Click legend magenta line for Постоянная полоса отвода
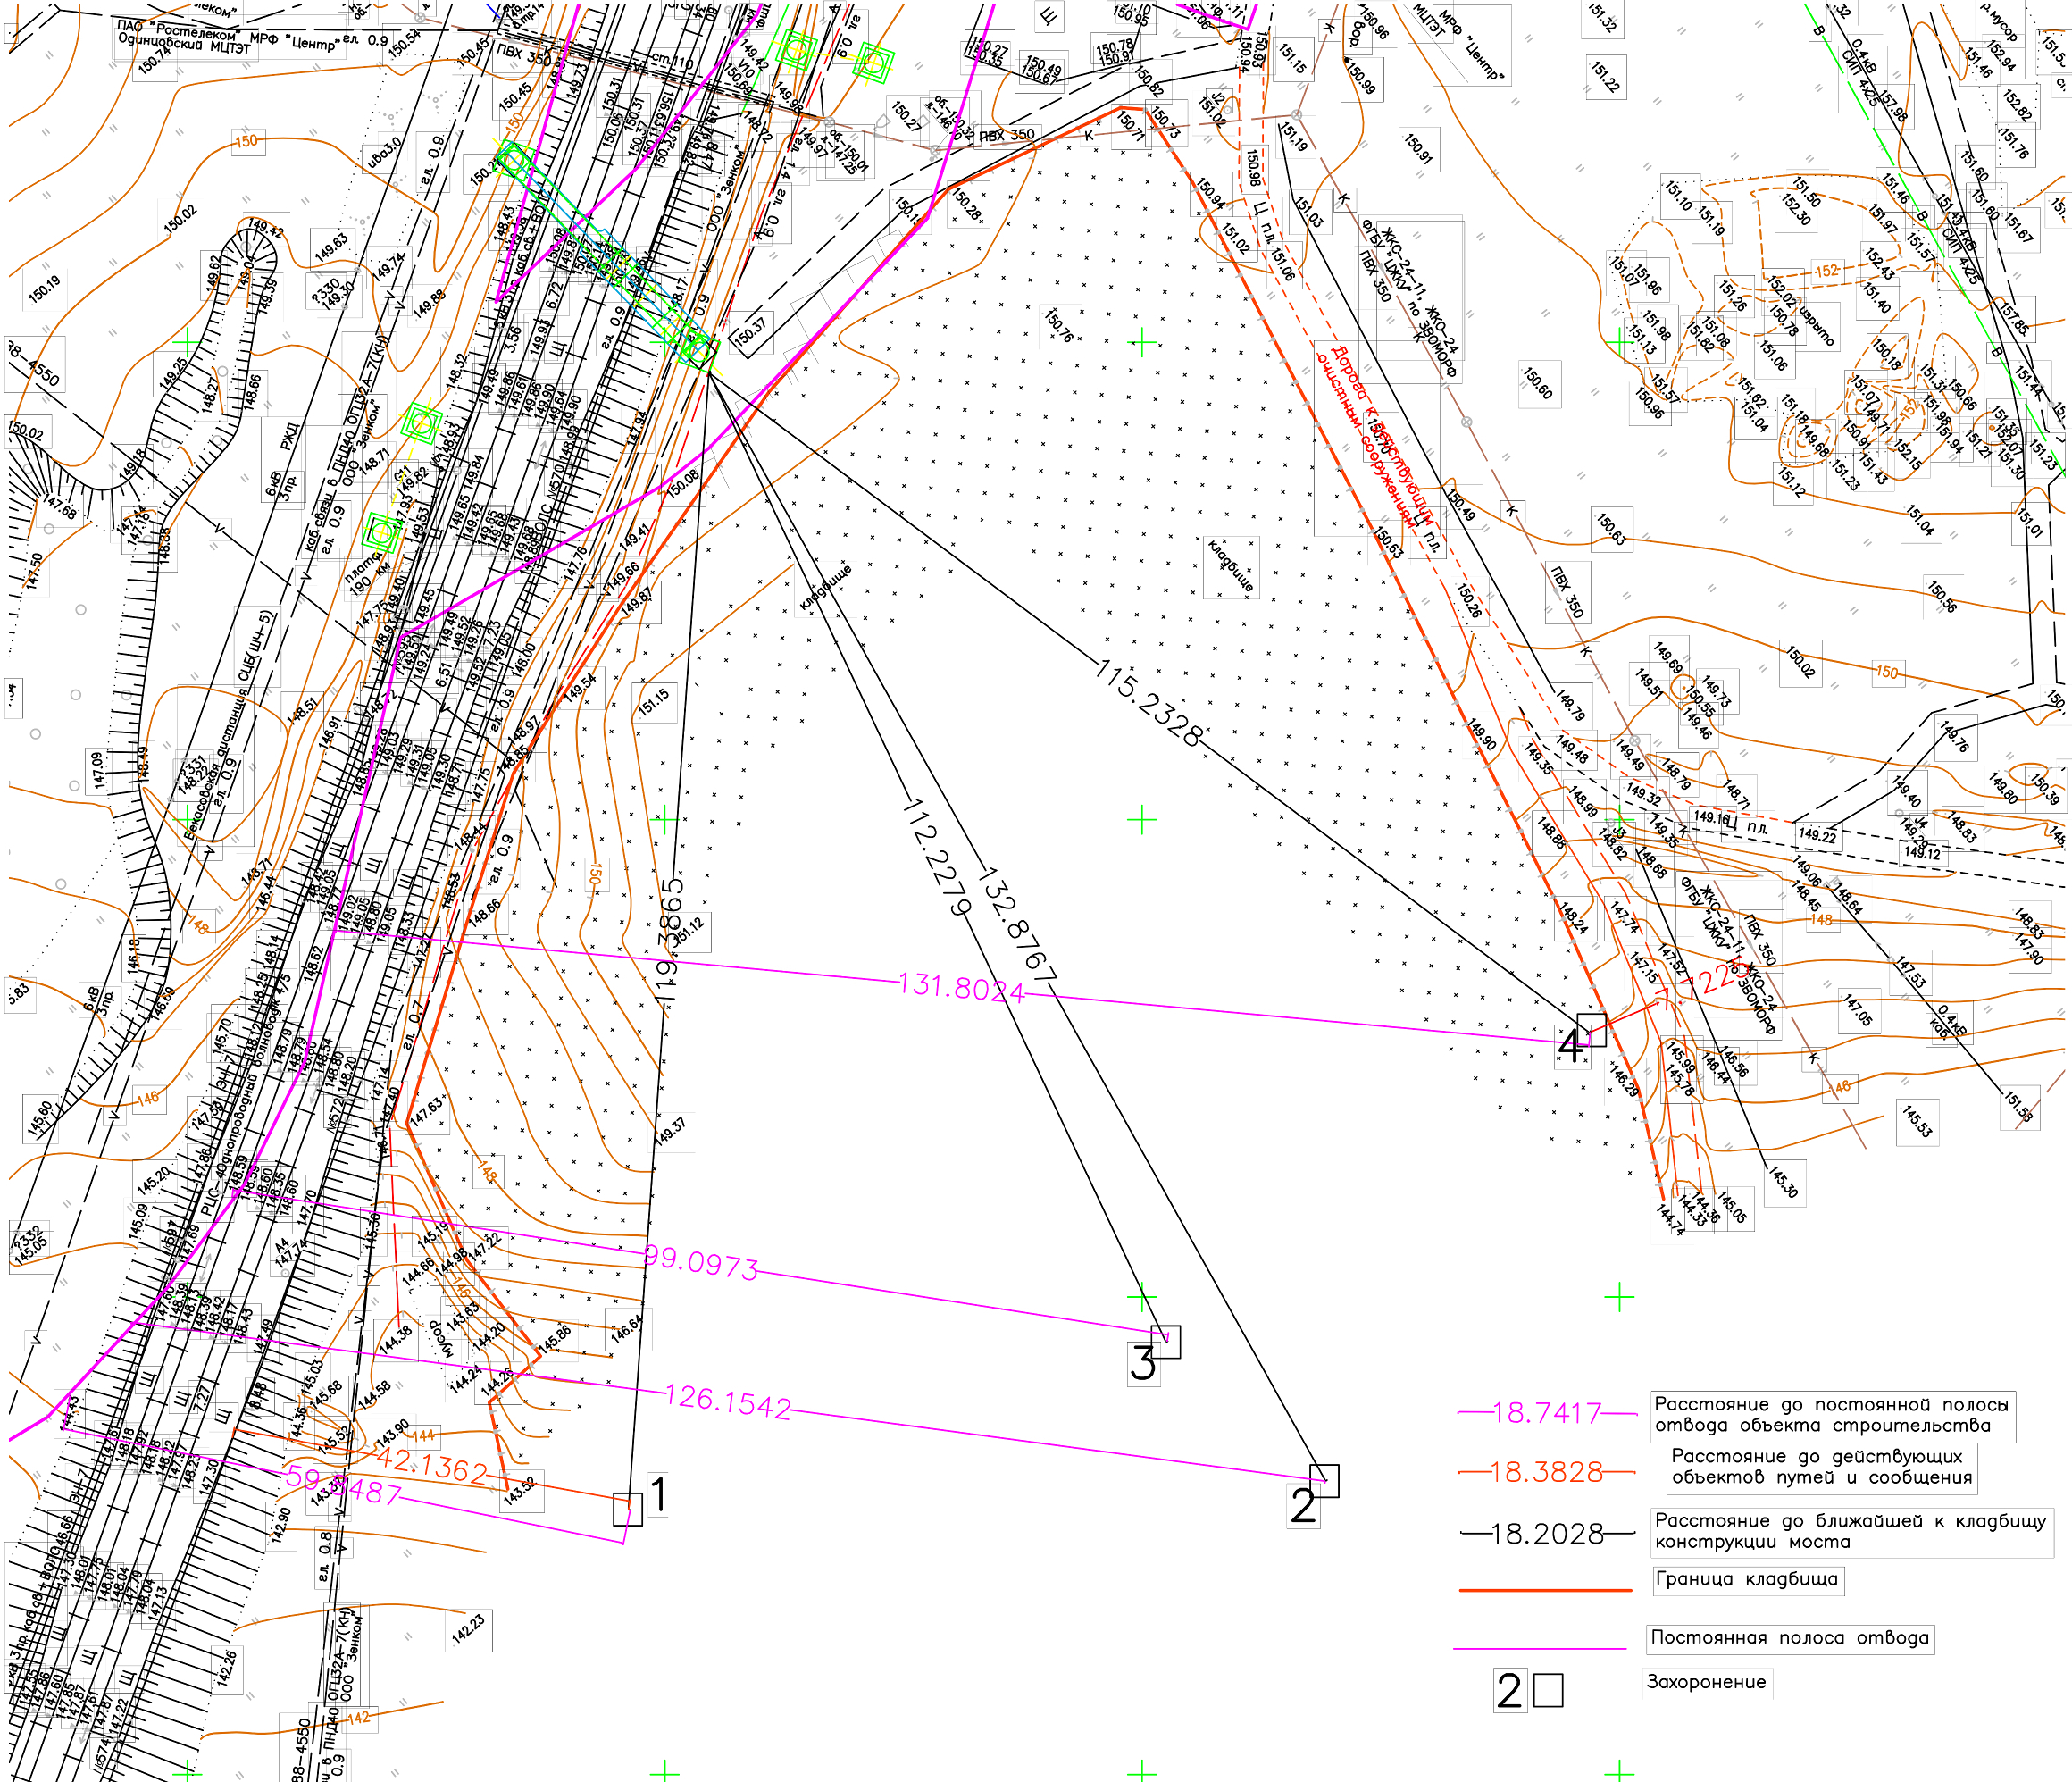 [x=1540, y=1649]
